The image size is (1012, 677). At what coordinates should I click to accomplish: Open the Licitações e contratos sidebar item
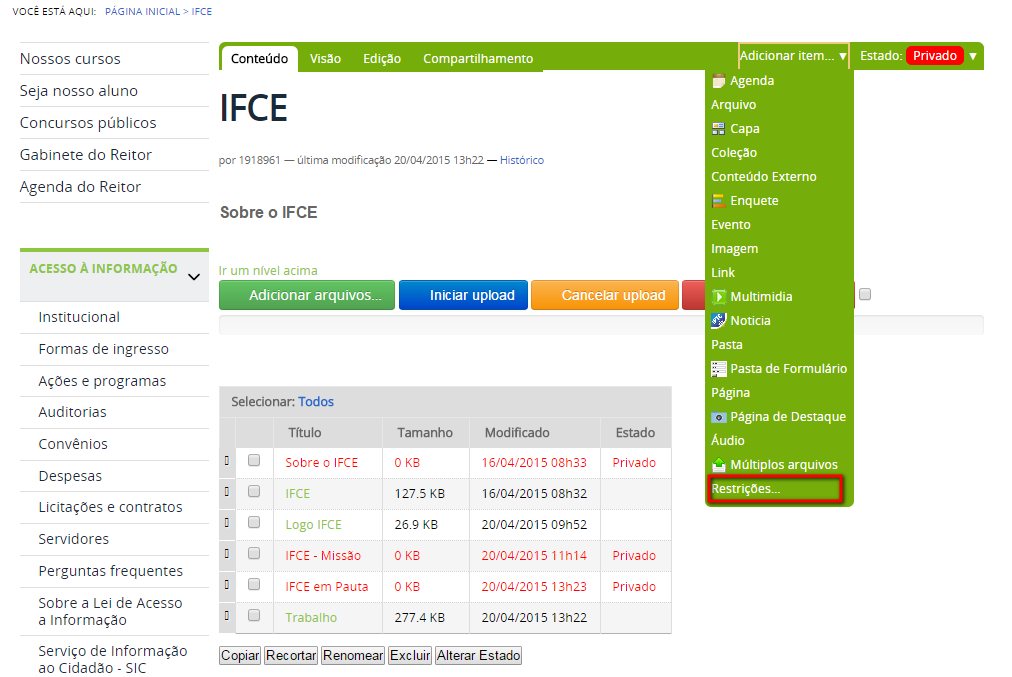pos(110,507)
